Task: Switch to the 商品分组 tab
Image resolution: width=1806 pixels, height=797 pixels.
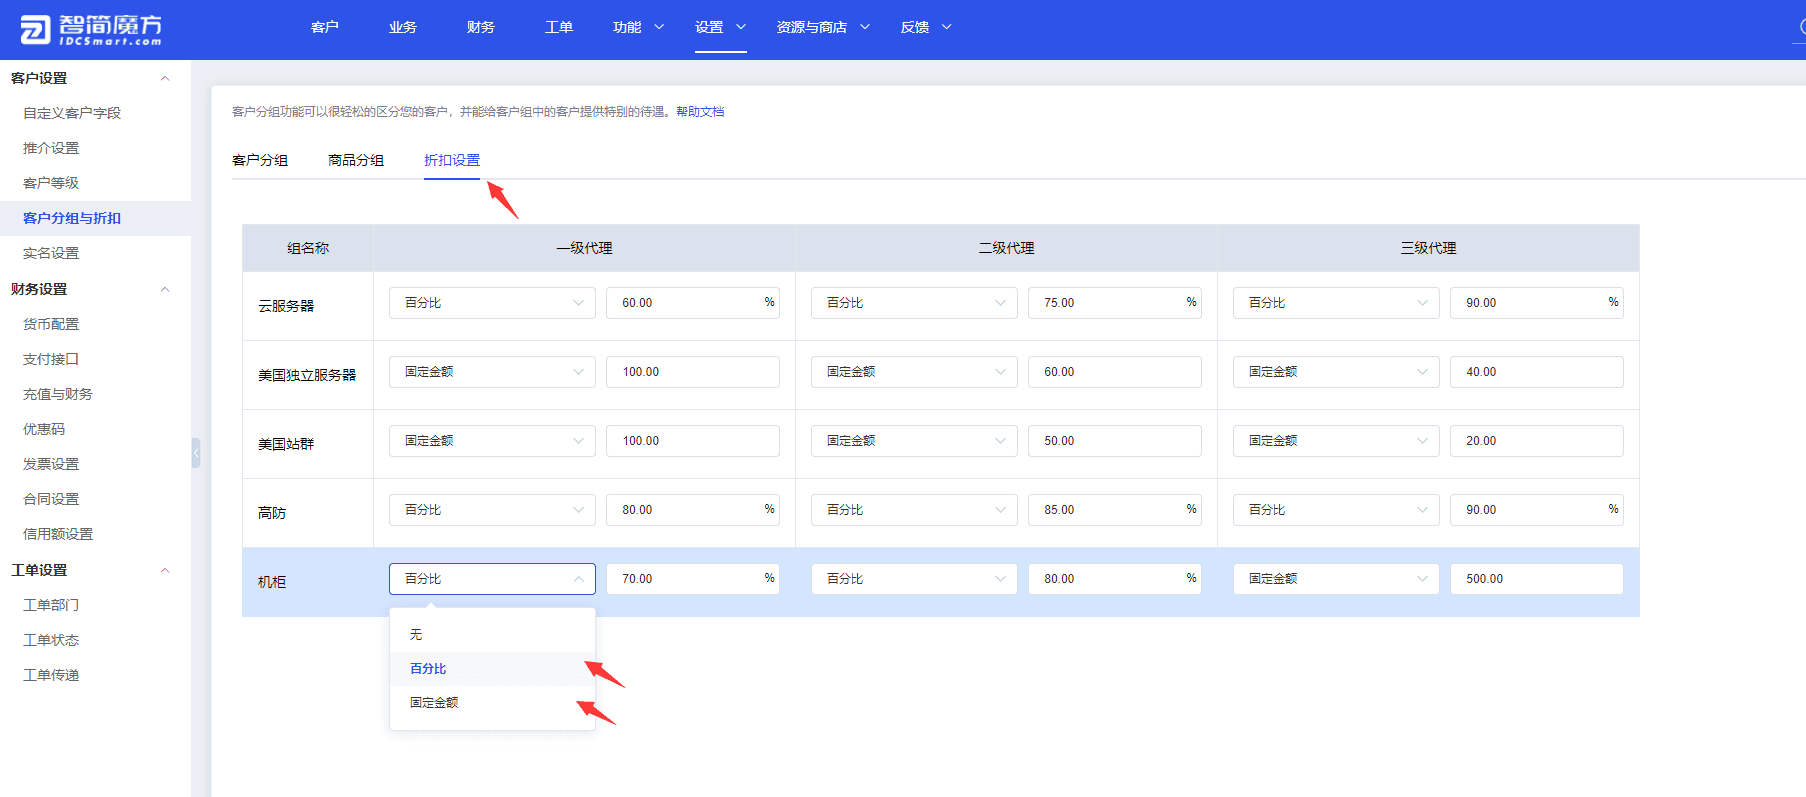Action: coord(356,160)
